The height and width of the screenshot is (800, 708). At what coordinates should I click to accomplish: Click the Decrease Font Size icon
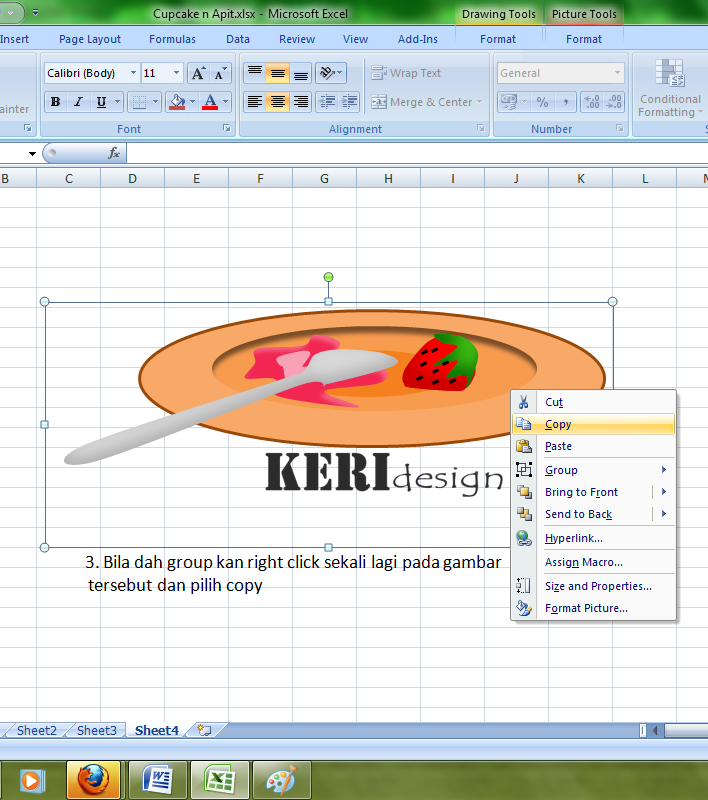[220, 73]
